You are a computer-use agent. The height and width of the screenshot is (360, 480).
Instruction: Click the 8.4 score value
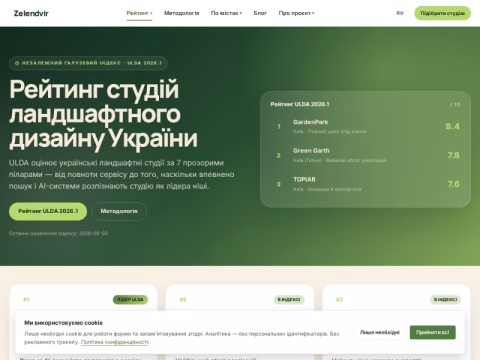pyautogui.click(x=452, y=126)
